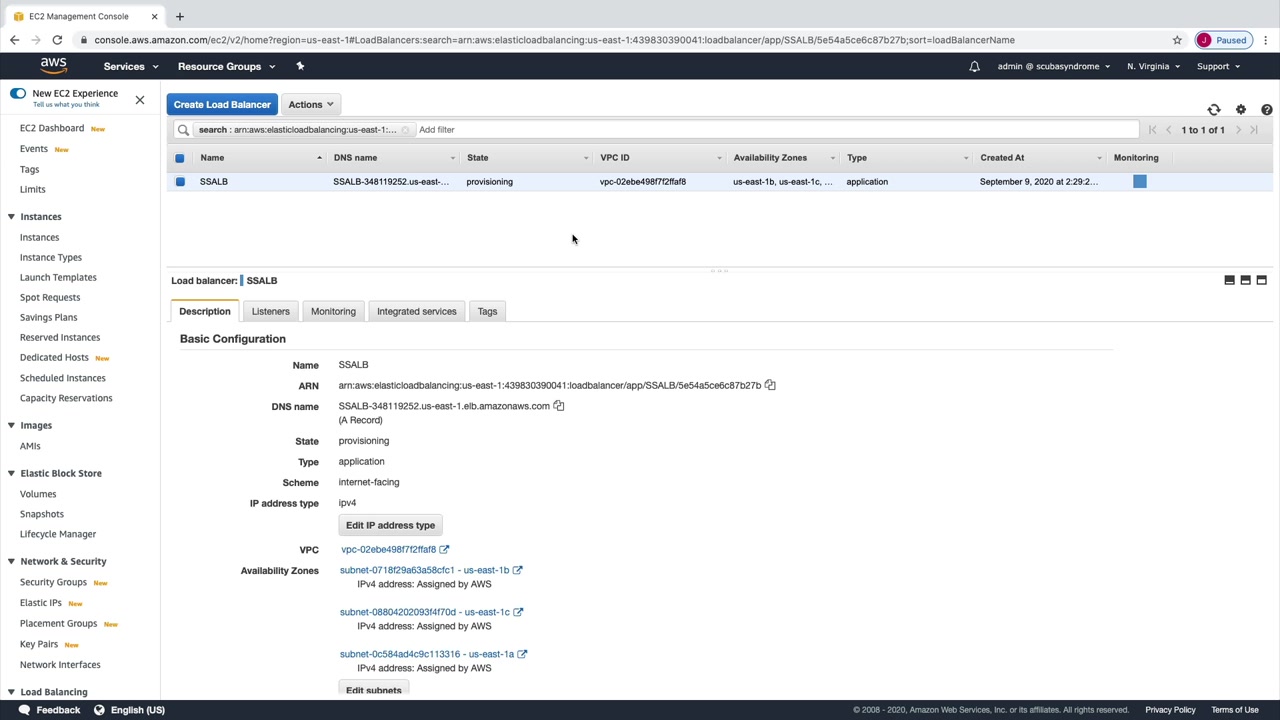Image resolution: width=1280 pixels, height=720 pixels.
Task: Select the Description tab
Action: 205,311
